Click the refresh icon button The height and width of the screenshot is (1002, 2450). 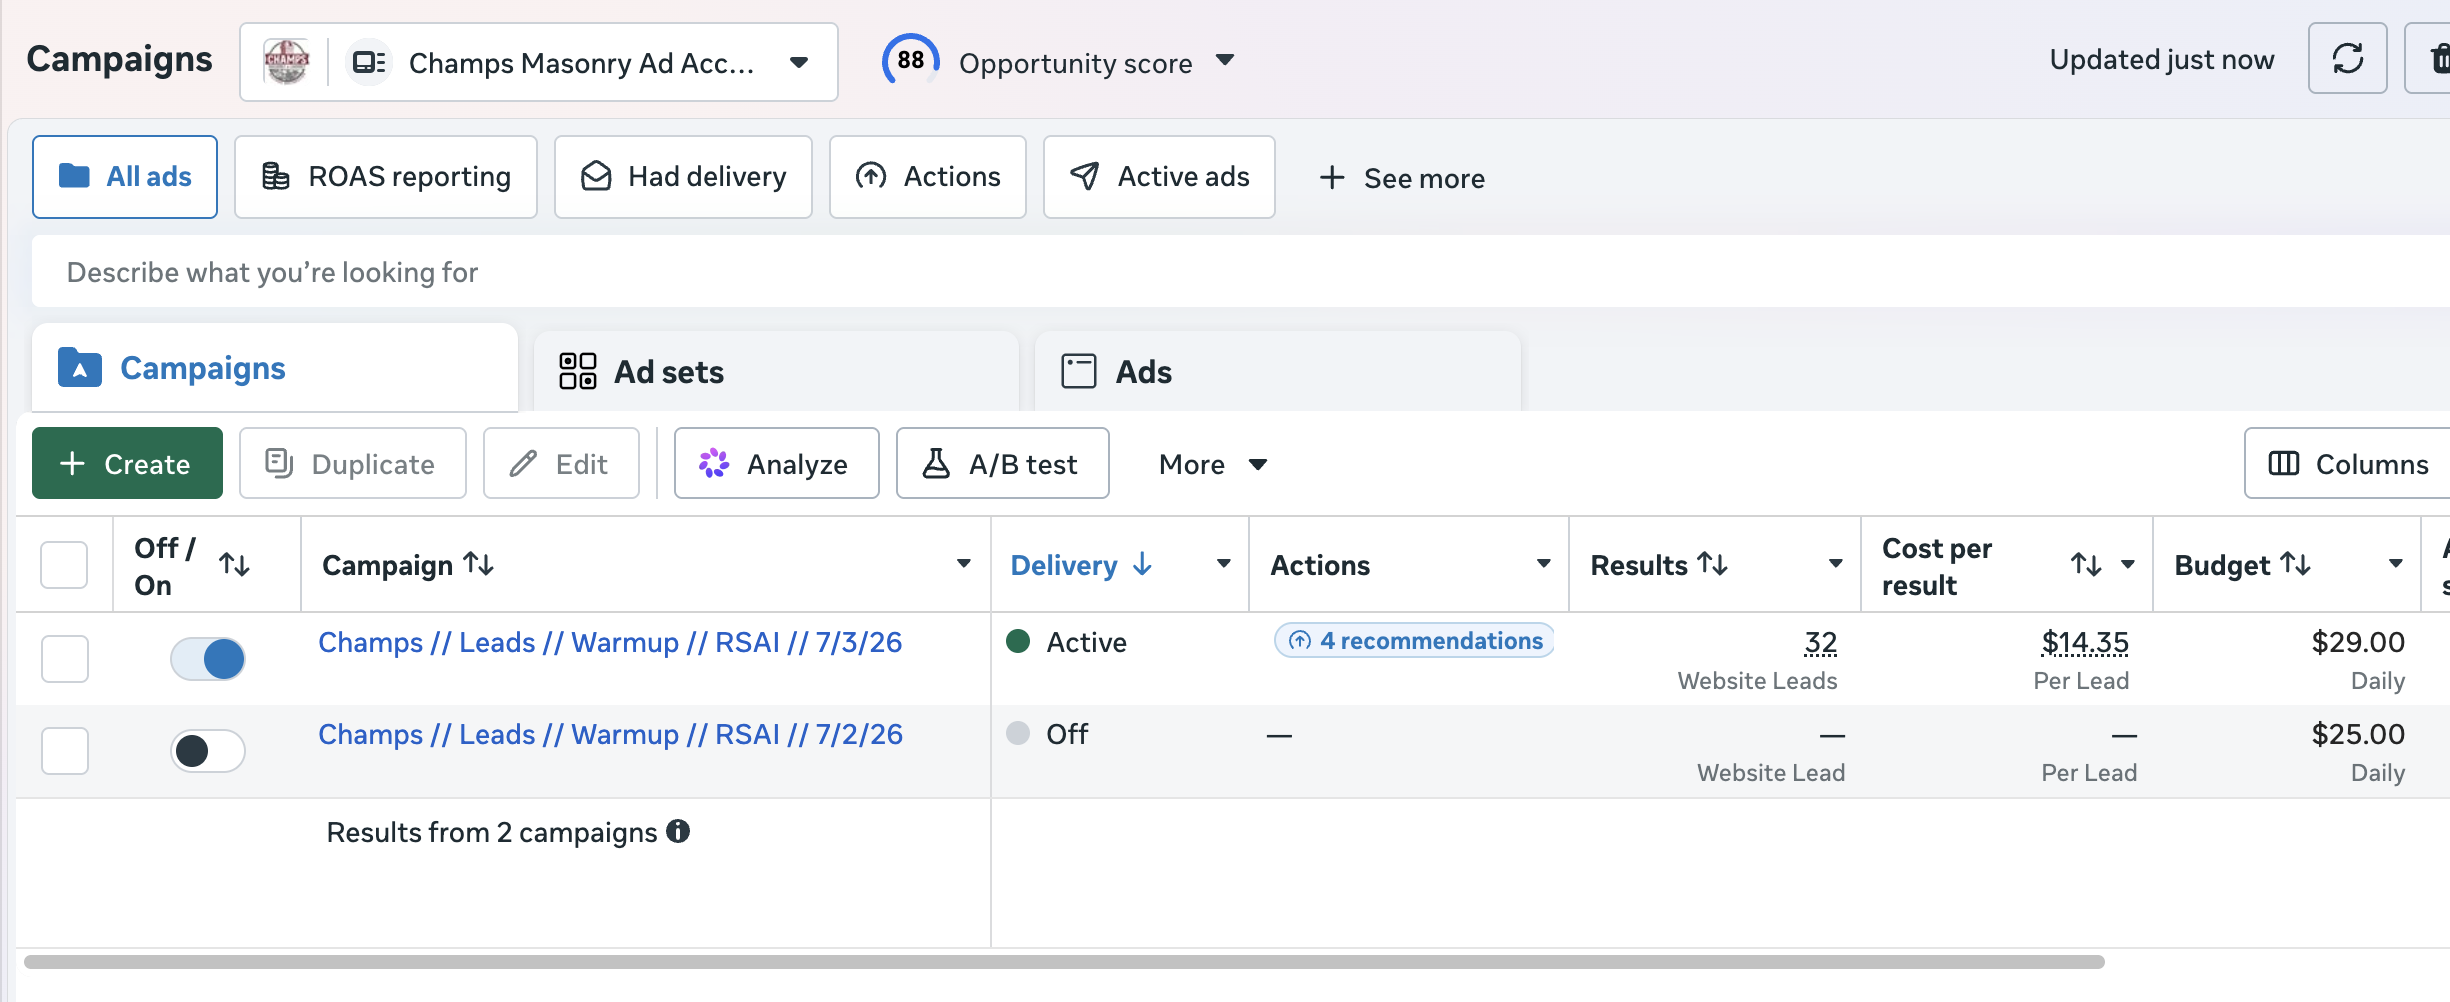tap(2347, 59)
